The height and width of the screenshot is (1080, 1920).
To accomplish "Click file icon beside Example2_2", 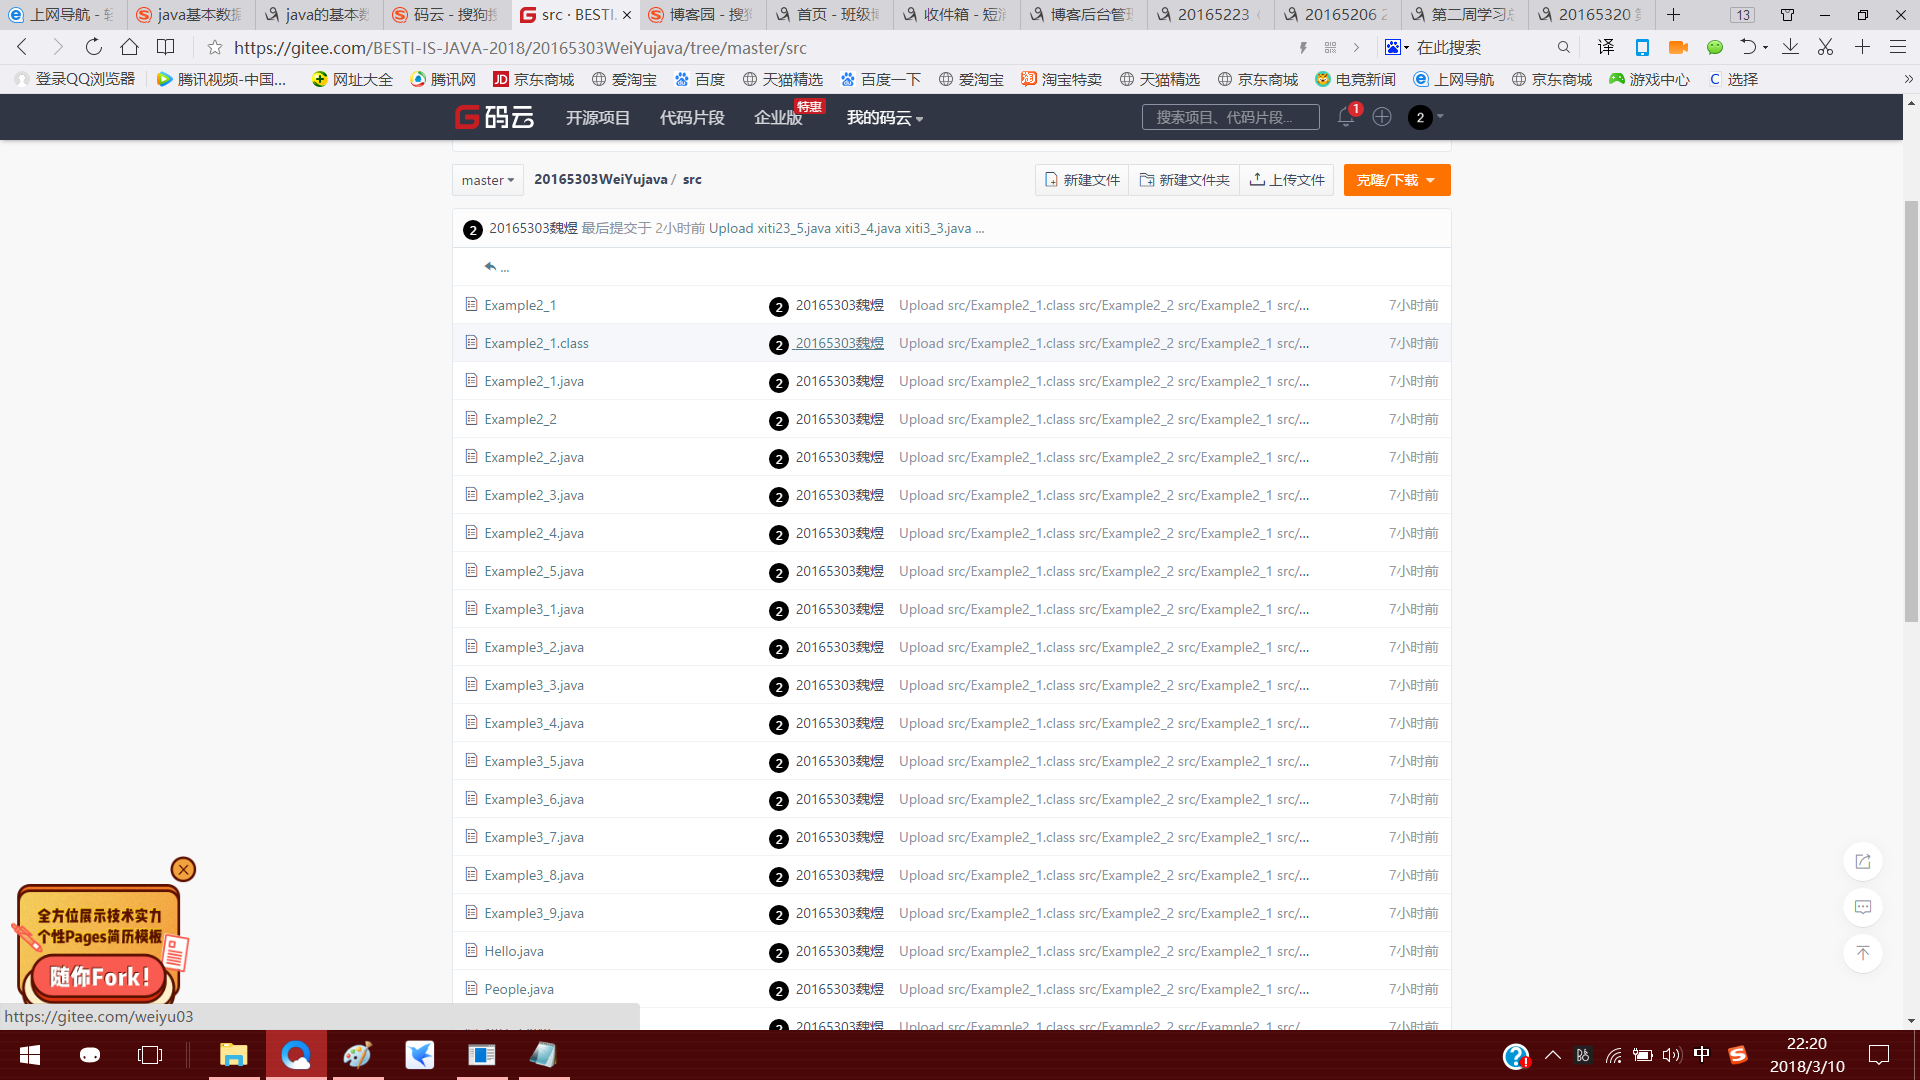I will coord(471,418).
